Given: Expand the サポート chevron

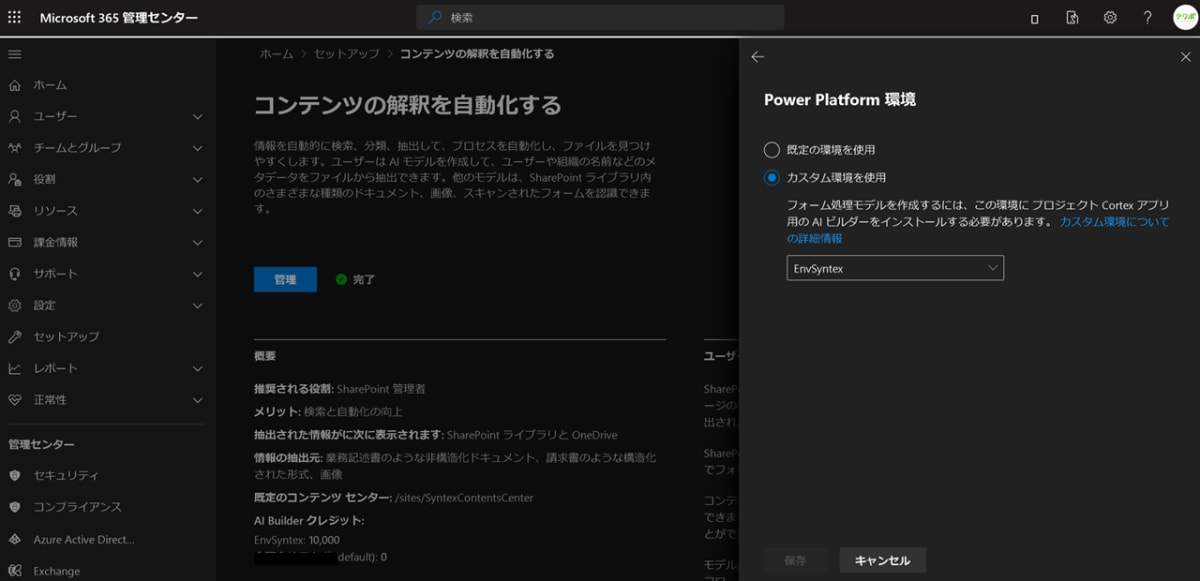Looking at the screenshot, I should (197, 274).
